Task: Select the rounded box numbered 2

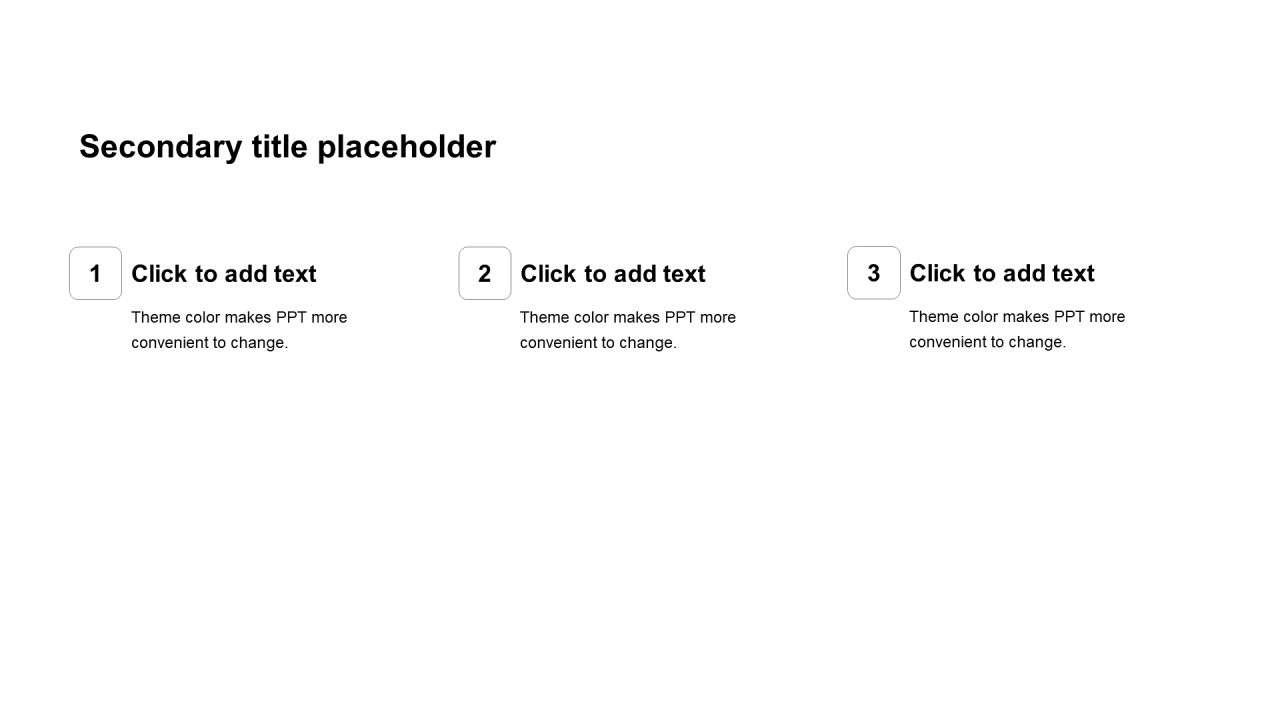Action: [x=485, y=273]
